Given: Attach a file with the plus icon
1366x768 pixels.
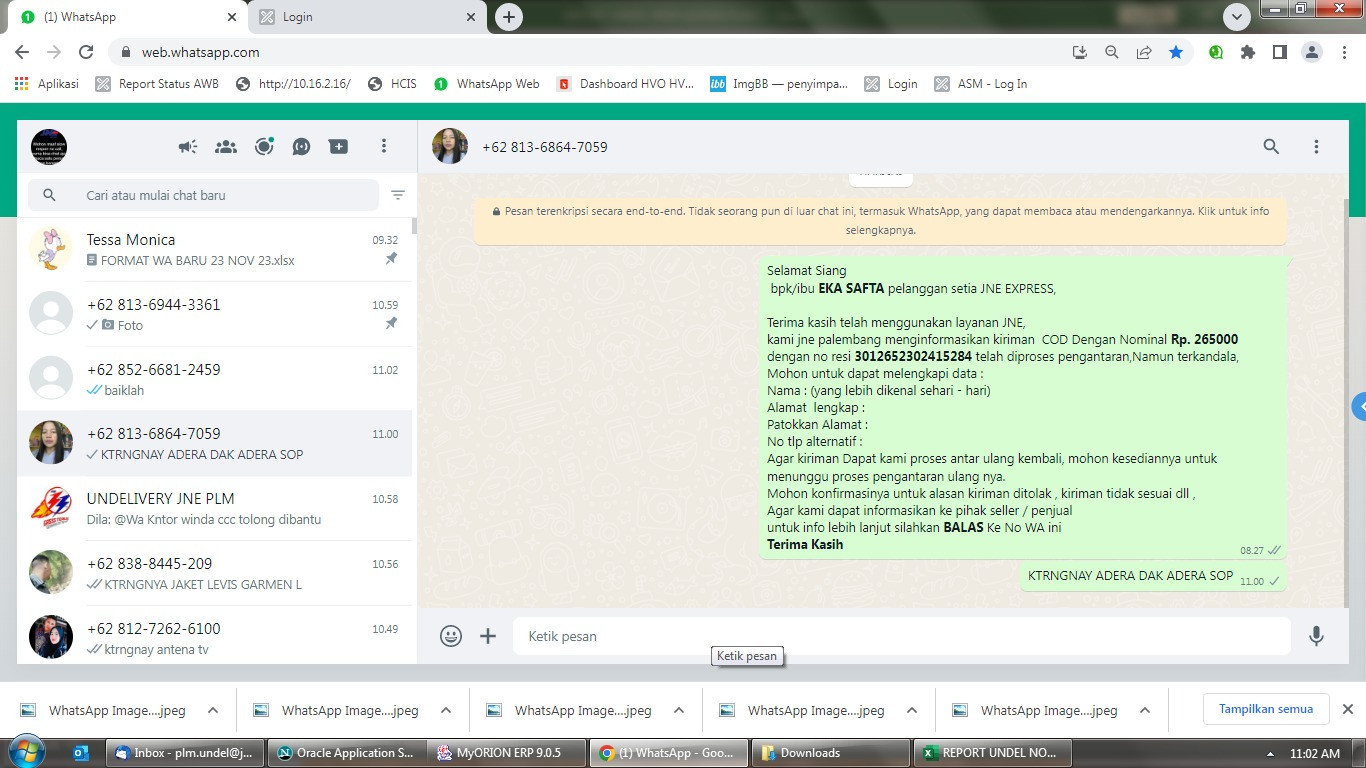Looking at the screenshot, I should (x=488, y=636).
